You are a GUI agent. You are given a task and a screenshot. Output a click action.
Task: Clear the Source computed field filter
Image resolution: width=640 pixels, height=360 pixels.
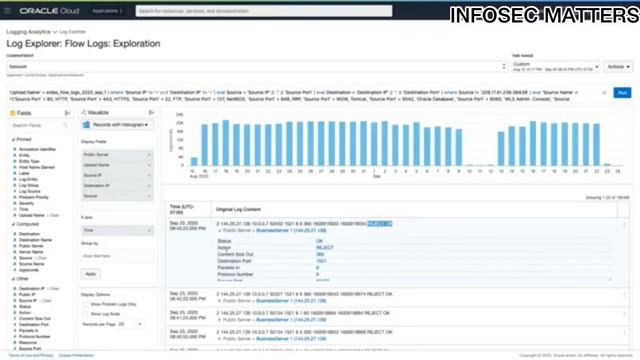42,258
